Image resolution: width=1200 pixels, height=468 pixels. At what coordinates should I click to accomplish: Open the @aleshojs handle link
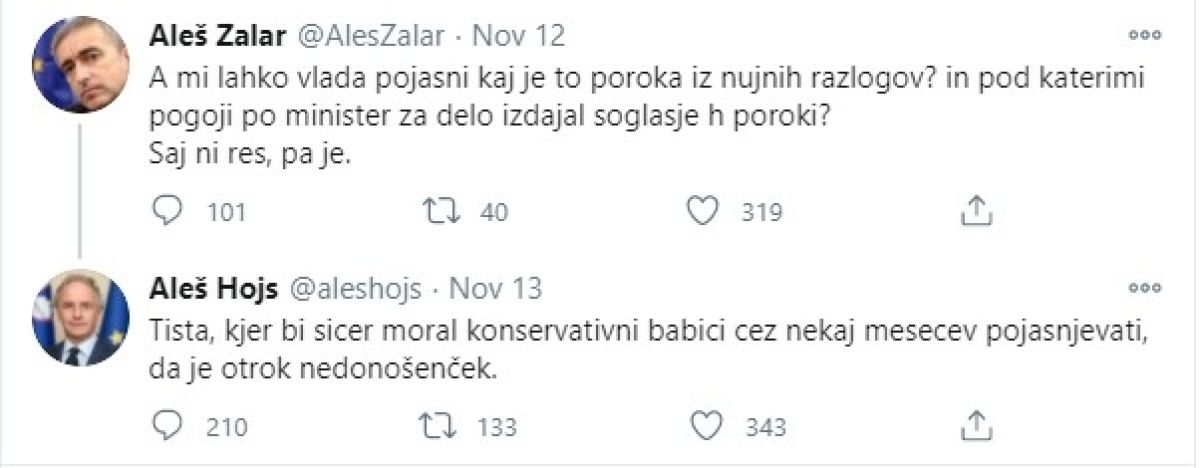358,289
